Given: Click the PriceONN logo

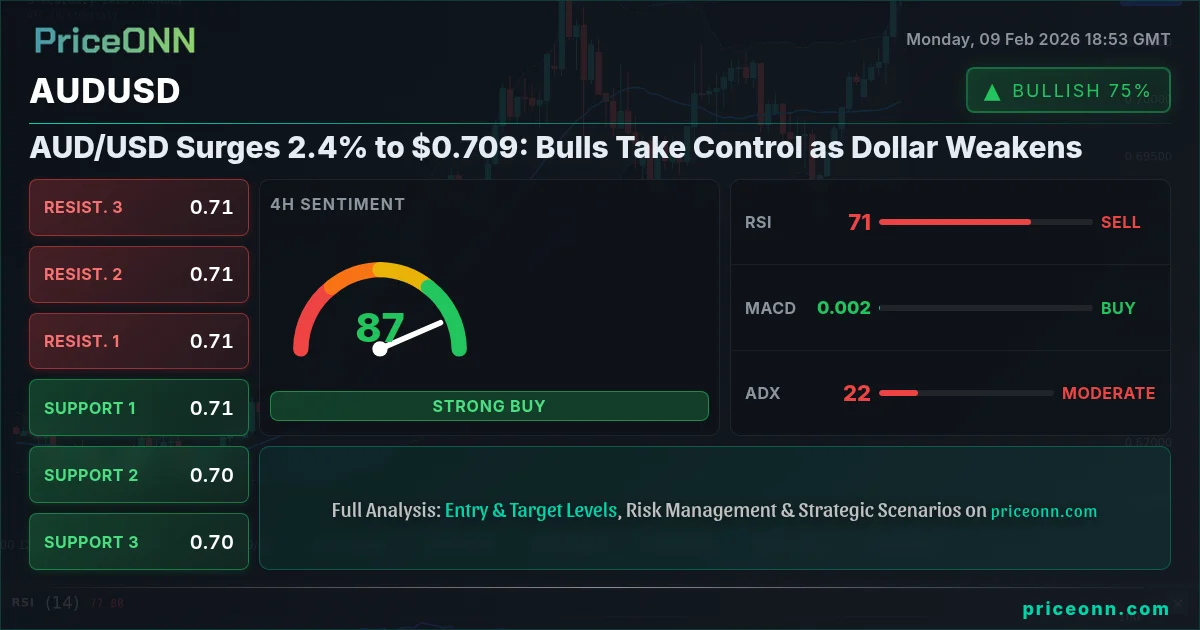Looking at the screenshot, I should (x=115, y=40).
